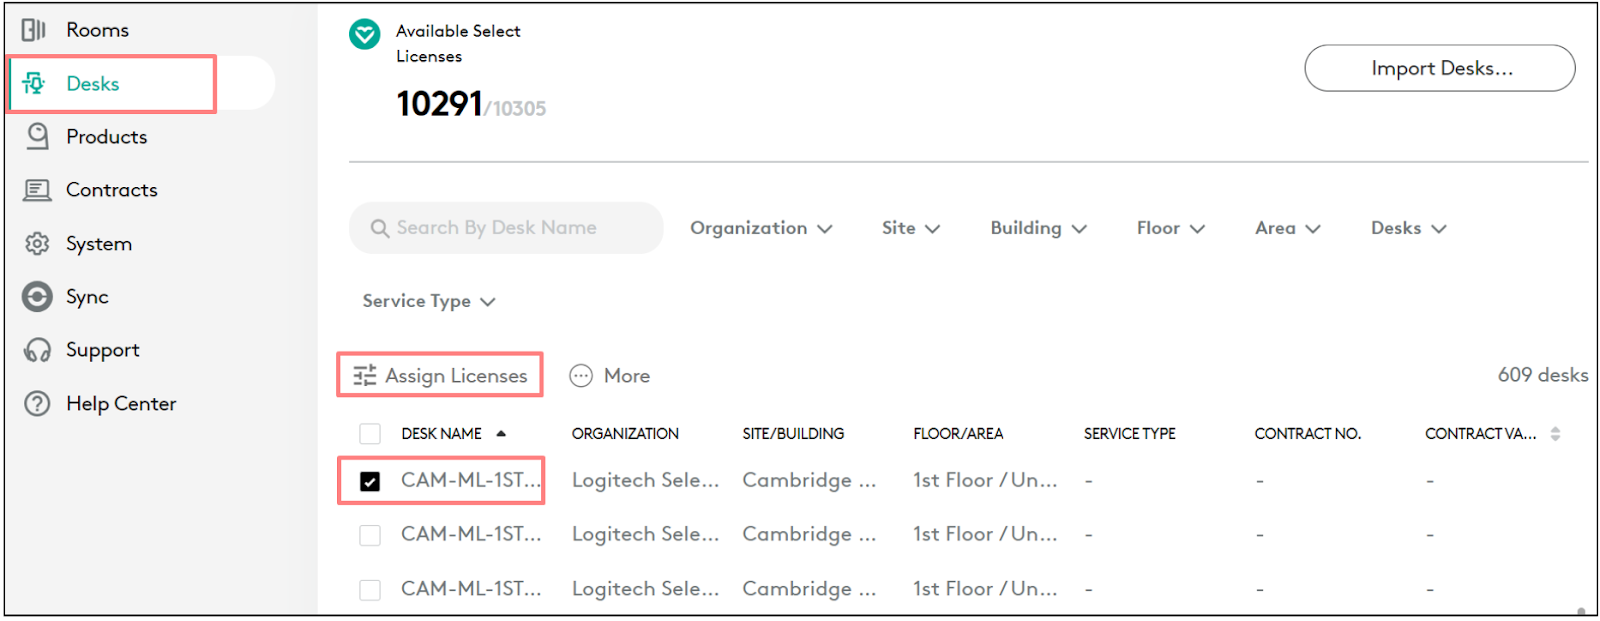Open the Service Type dropdown
The height and width of the screenshot is (621, 1600).
tap(428, 300)
